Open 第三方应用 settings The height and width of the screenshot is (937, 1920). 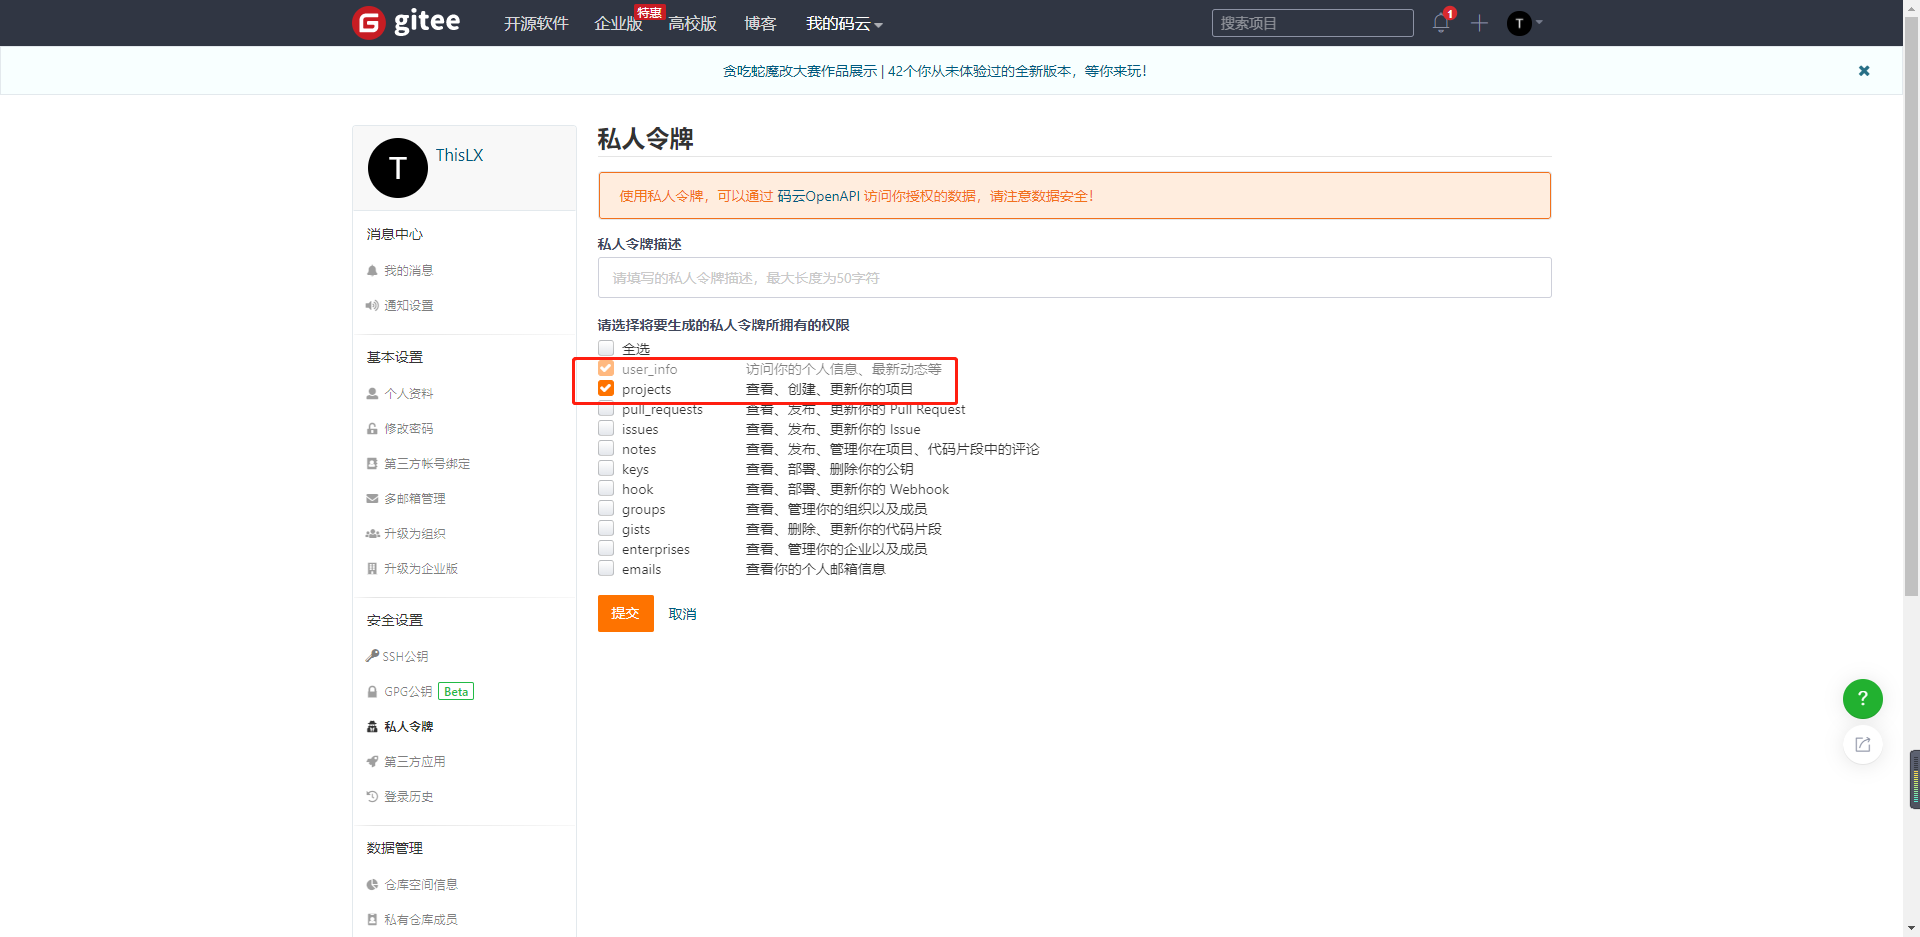coord(415,762)
